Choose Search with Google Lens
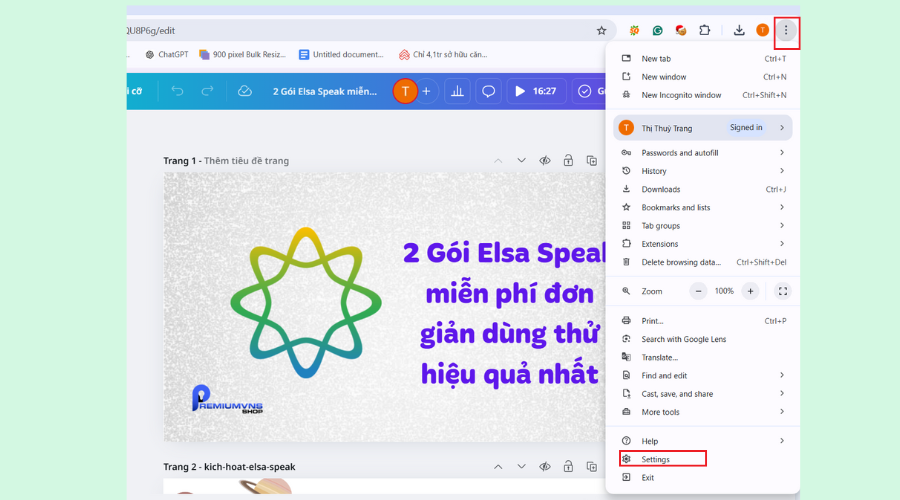The height and width of the screenshot is (500, 900). tap(703, 339)
